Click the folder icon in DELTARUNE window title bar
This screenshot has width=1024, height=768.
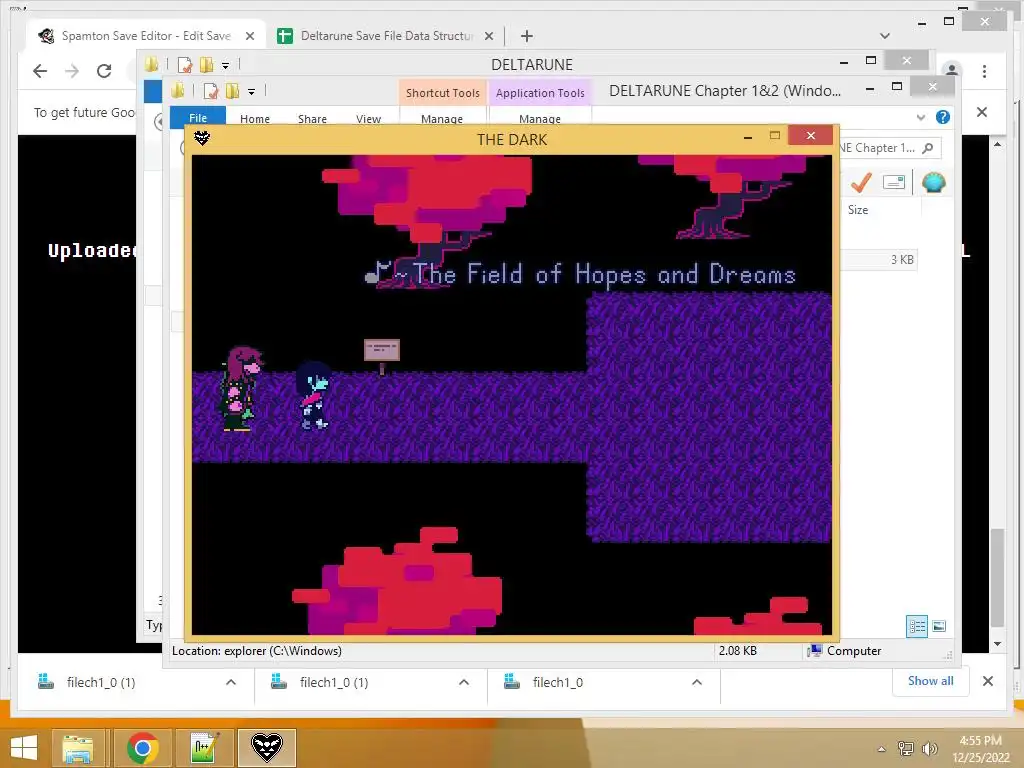coord(152,64)
